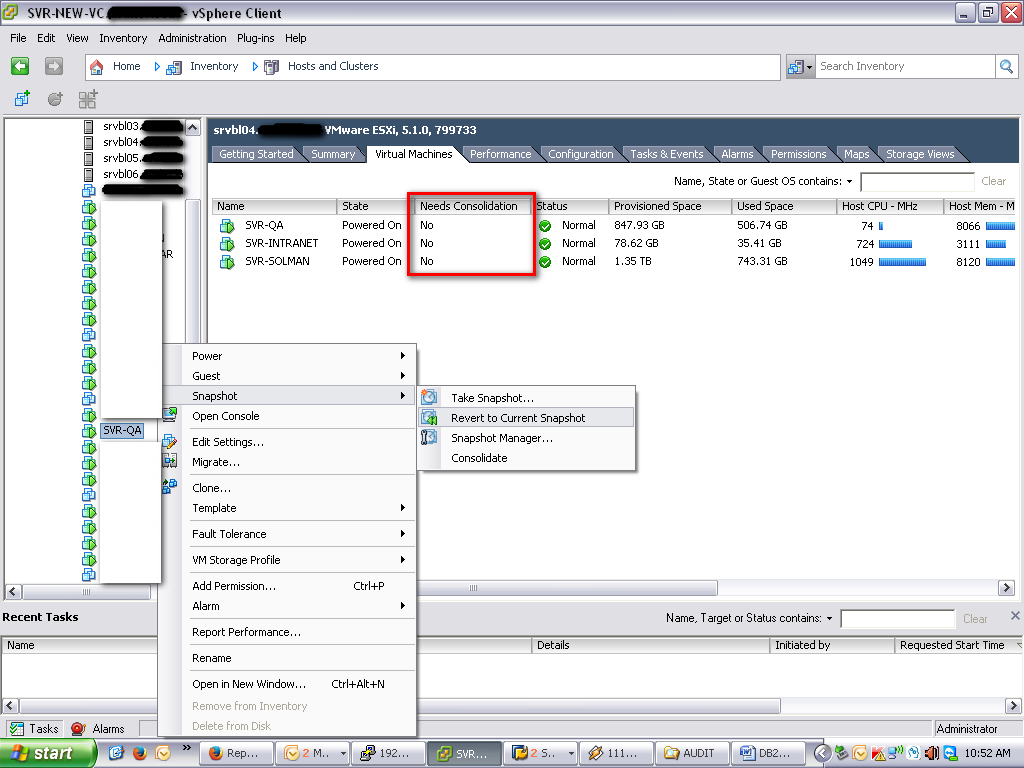Click the inventory tree scroll up arrow
The image size is (1024, 768).
(x=193, y=127)
